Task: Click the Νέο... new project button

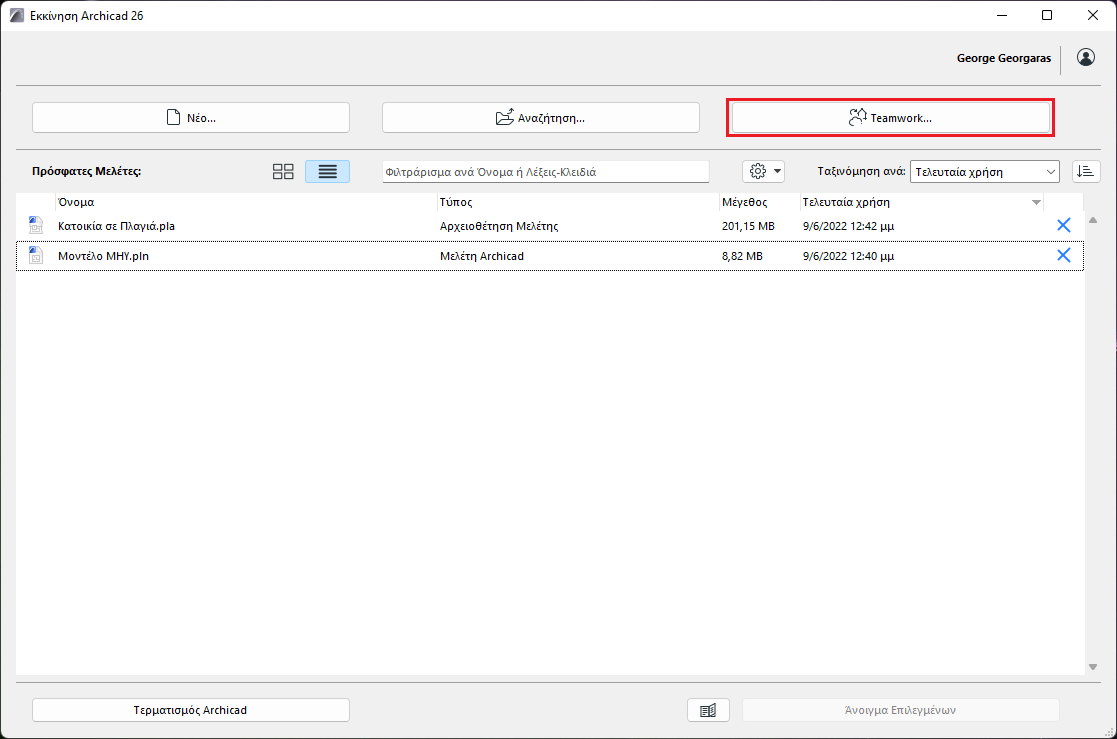Action: tap(191, 118)
